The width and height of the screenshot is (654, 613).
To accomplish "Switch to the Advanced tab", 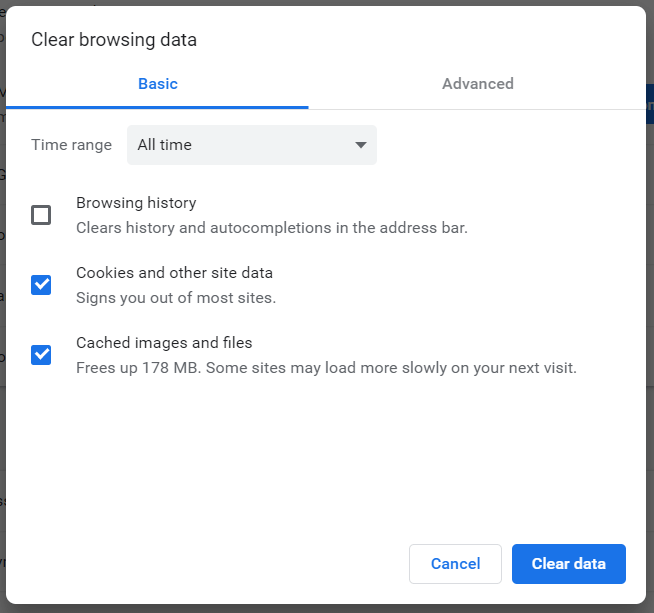I will pos(477,84).
